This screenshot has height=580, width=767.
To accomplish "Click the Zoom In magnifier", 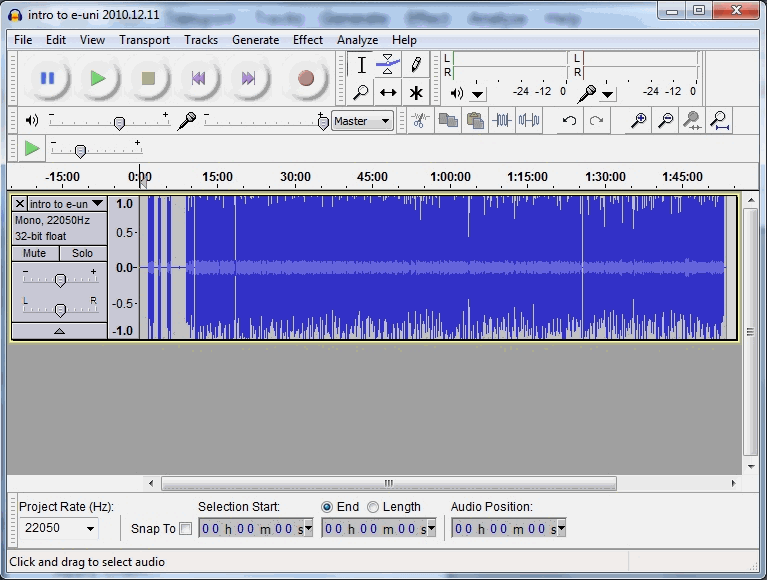I will (638, 121).
